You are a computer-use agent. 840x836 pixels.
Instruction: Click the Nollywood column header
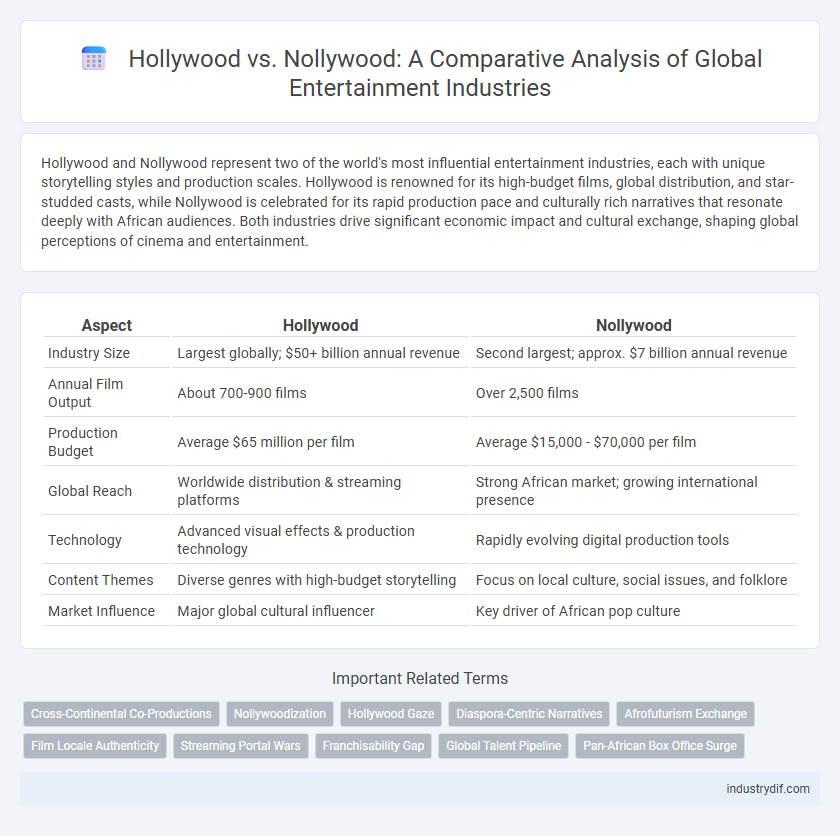pyautogui.click(x=634, y=325)
